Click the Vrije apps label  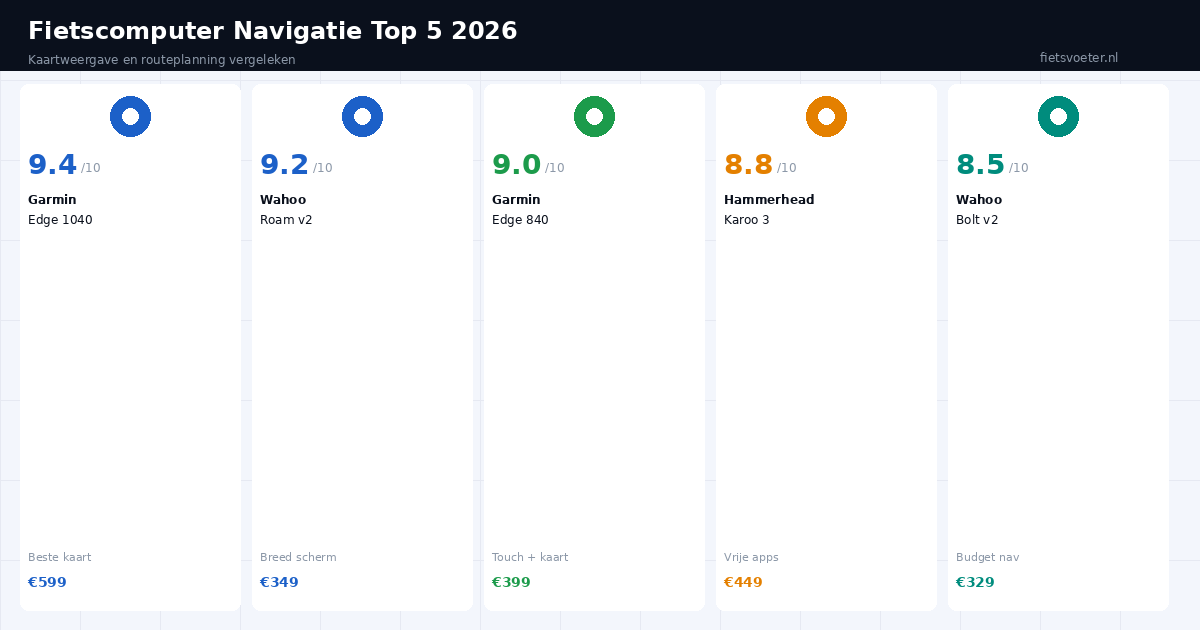pyautogui.click(x=751, y=558)
